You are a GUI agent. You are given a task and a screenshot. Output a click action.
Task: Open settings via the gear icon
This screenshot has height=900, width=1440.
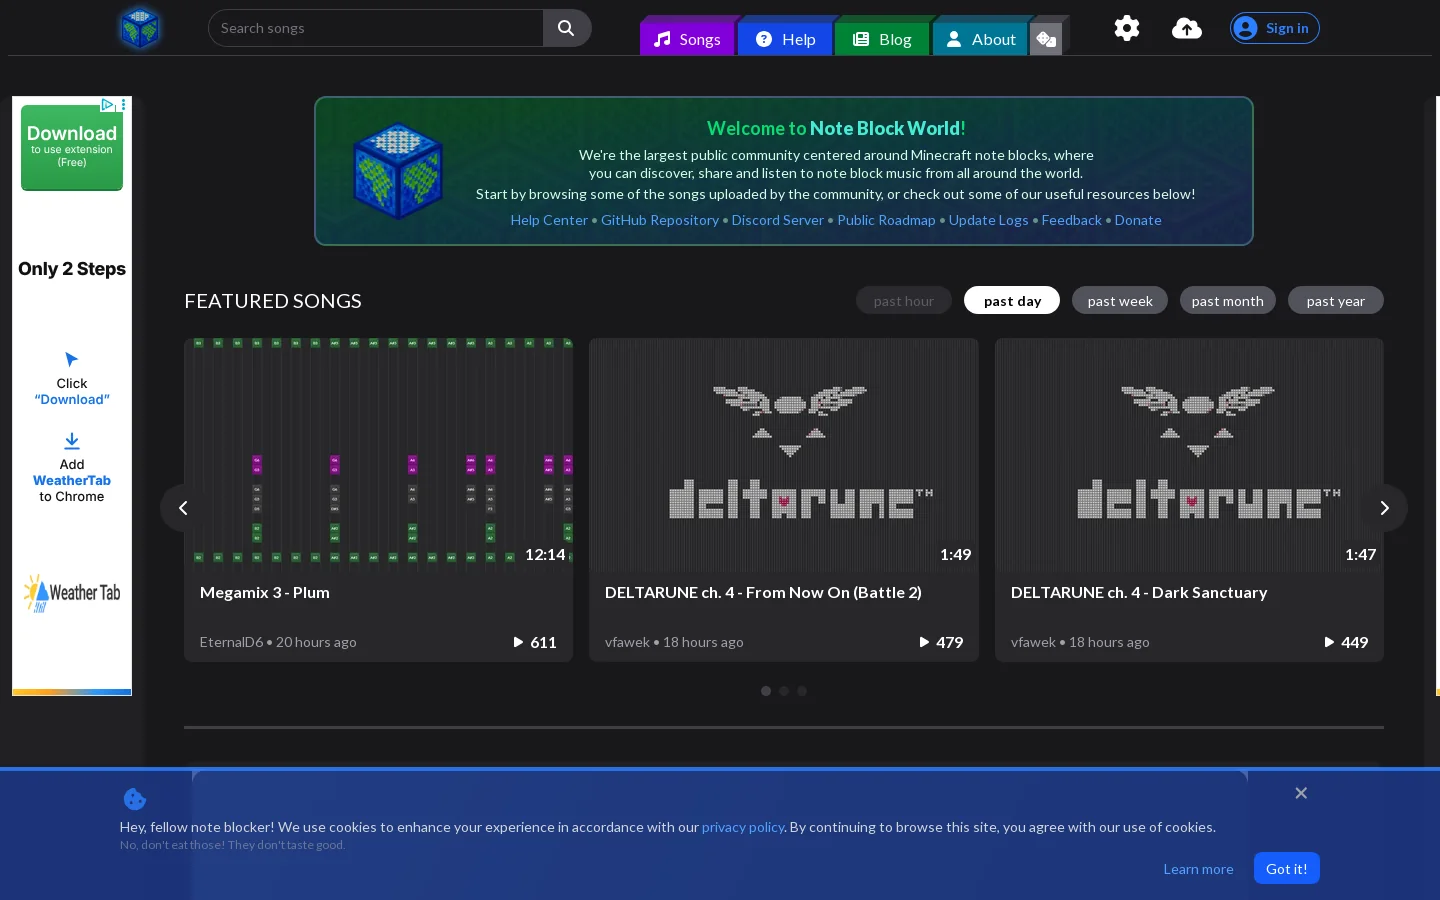tap(1127, 28)
